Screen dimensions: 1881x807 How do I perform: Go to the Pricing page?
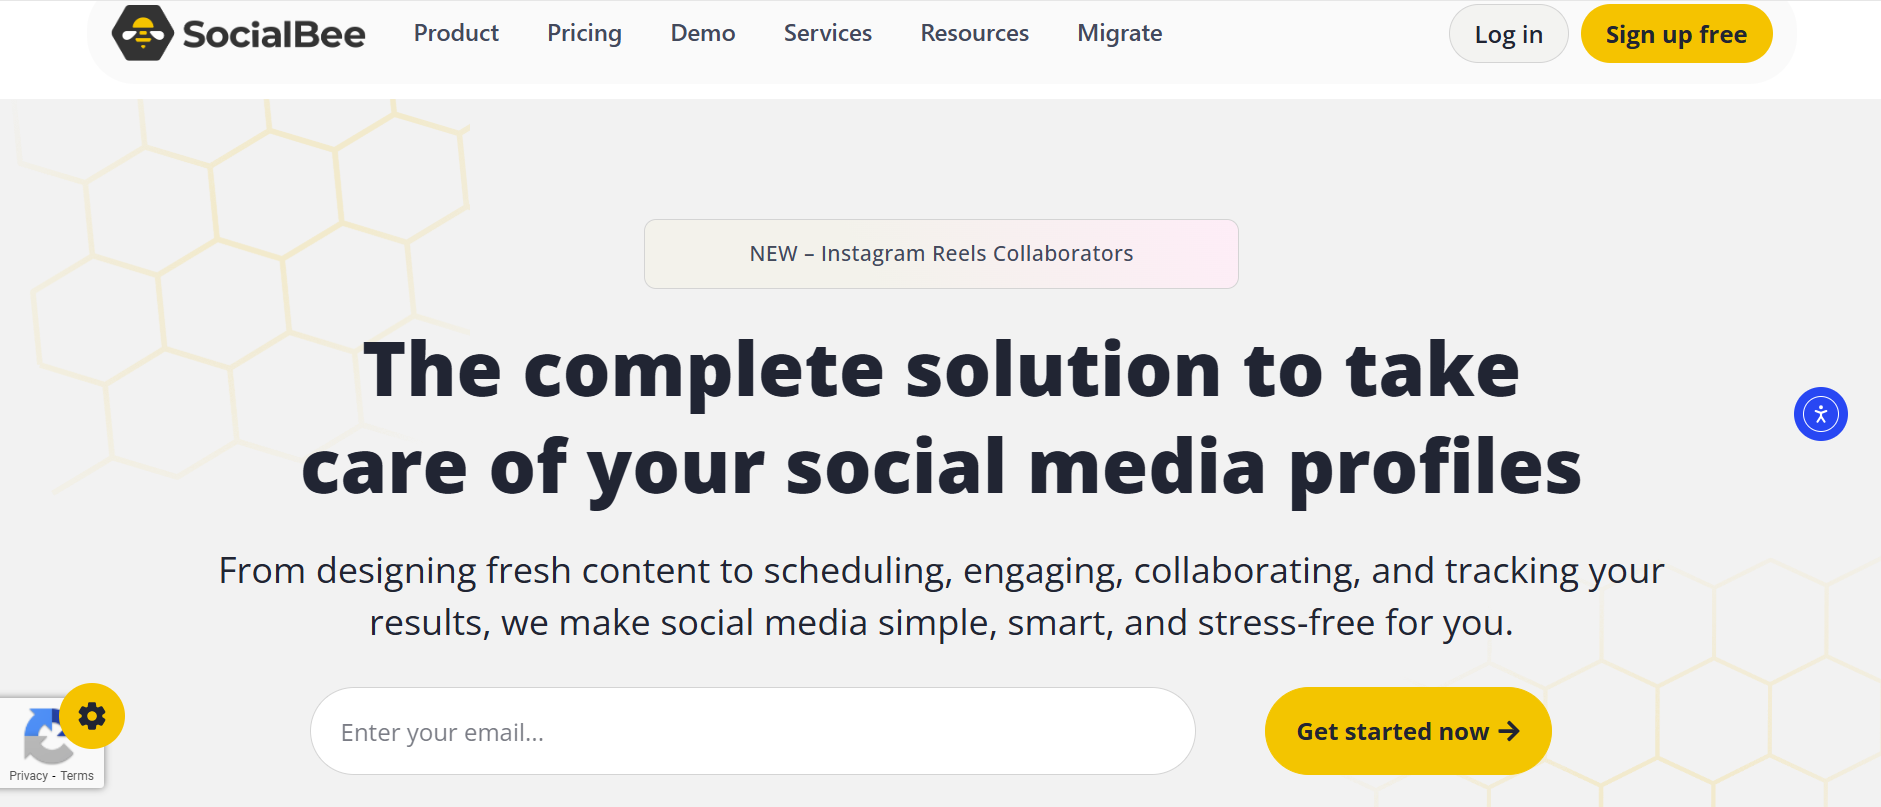pos(584,33)
